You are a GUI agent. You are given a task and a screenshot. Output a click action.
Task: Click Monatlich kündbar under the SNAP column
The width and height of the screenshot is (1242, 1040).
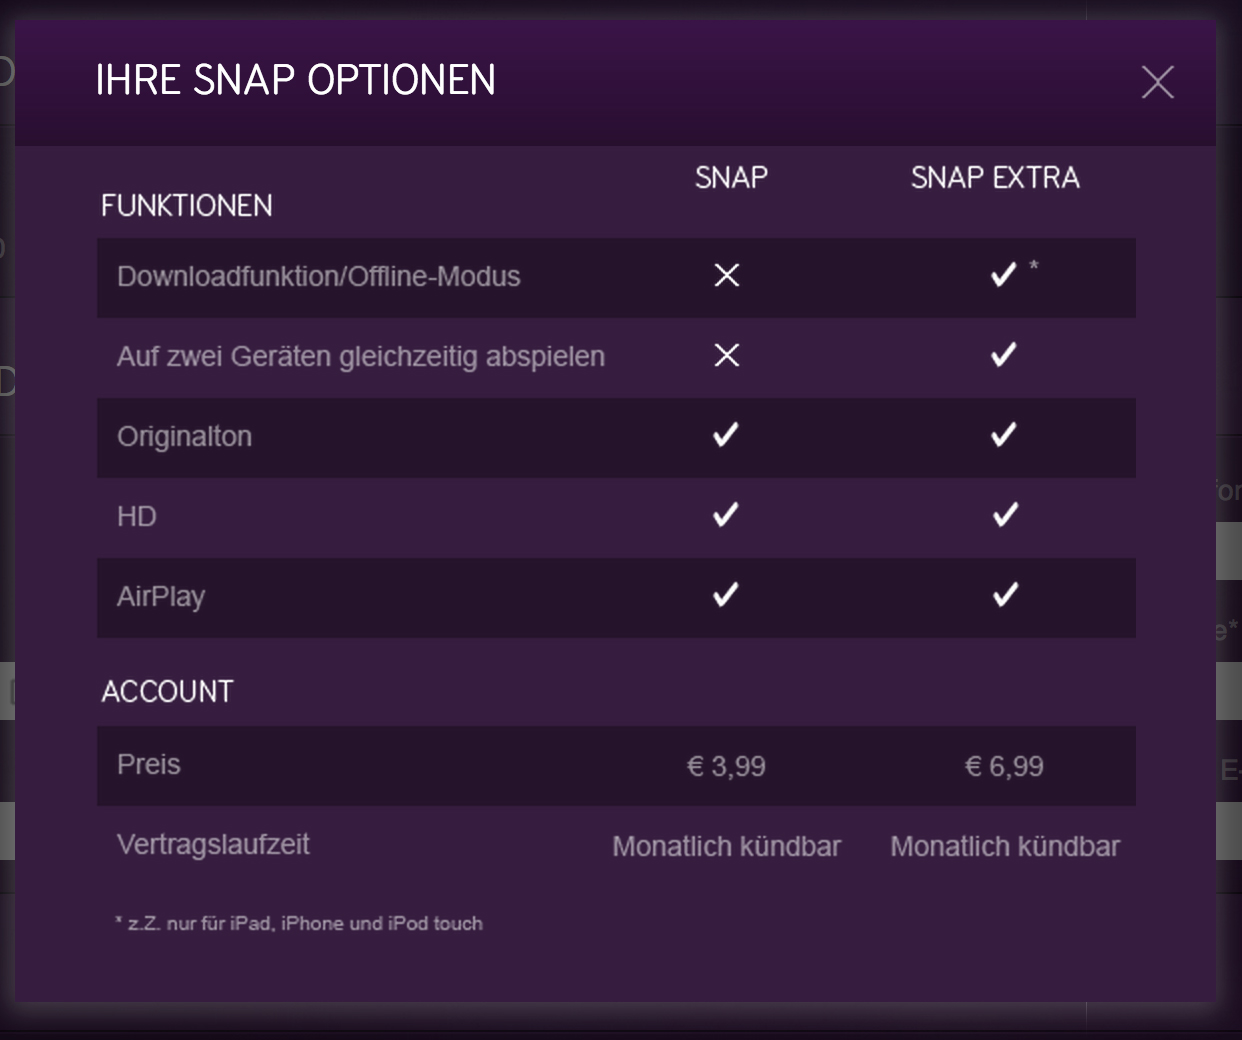[727, 846]
